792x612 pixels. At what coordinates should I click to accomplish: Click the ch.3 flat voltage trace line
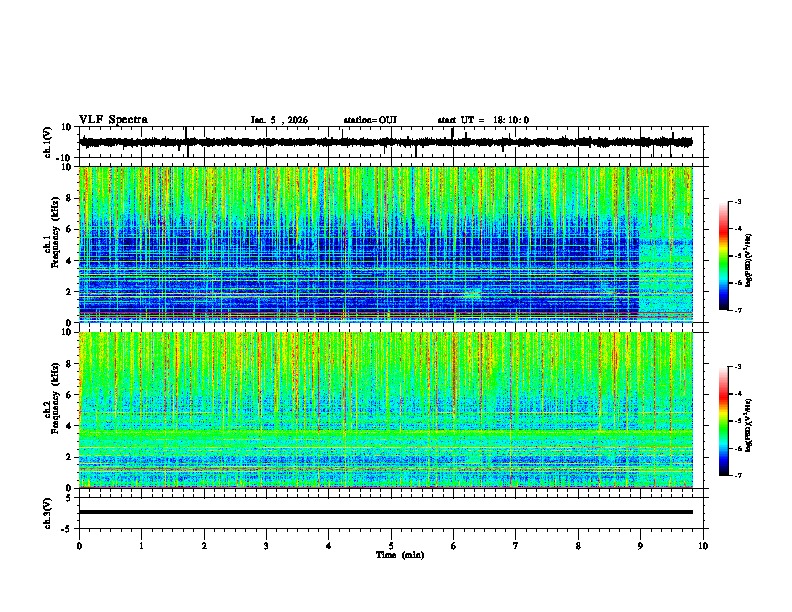pyautogui.click(x=386, y=512)
